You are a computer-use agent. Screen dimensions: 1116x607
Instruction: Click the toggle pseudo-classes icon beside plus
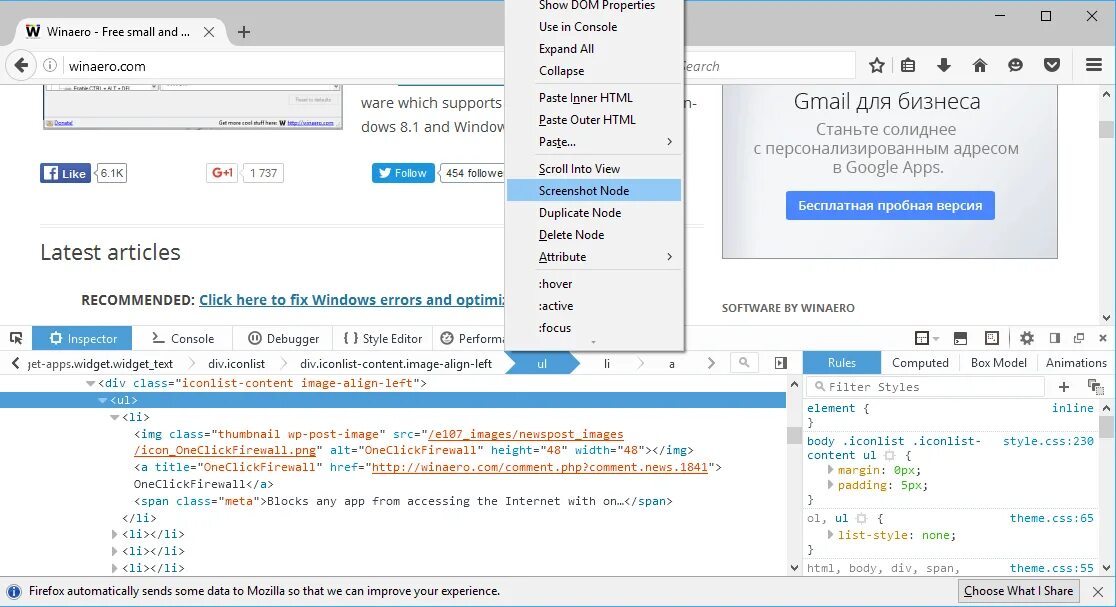pyautogui.click(x=1095, y=386)
